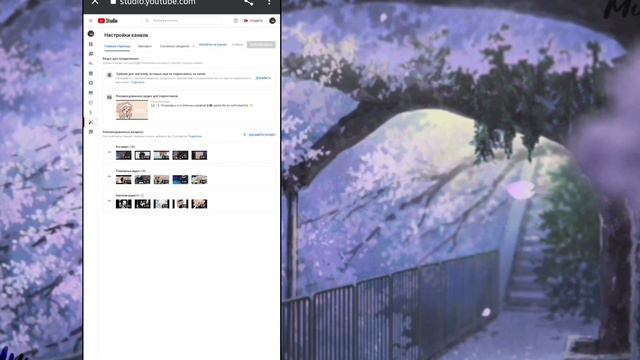
Task: Open third thumbnail in 'Все видео' row
Action: tap(161, 155)
